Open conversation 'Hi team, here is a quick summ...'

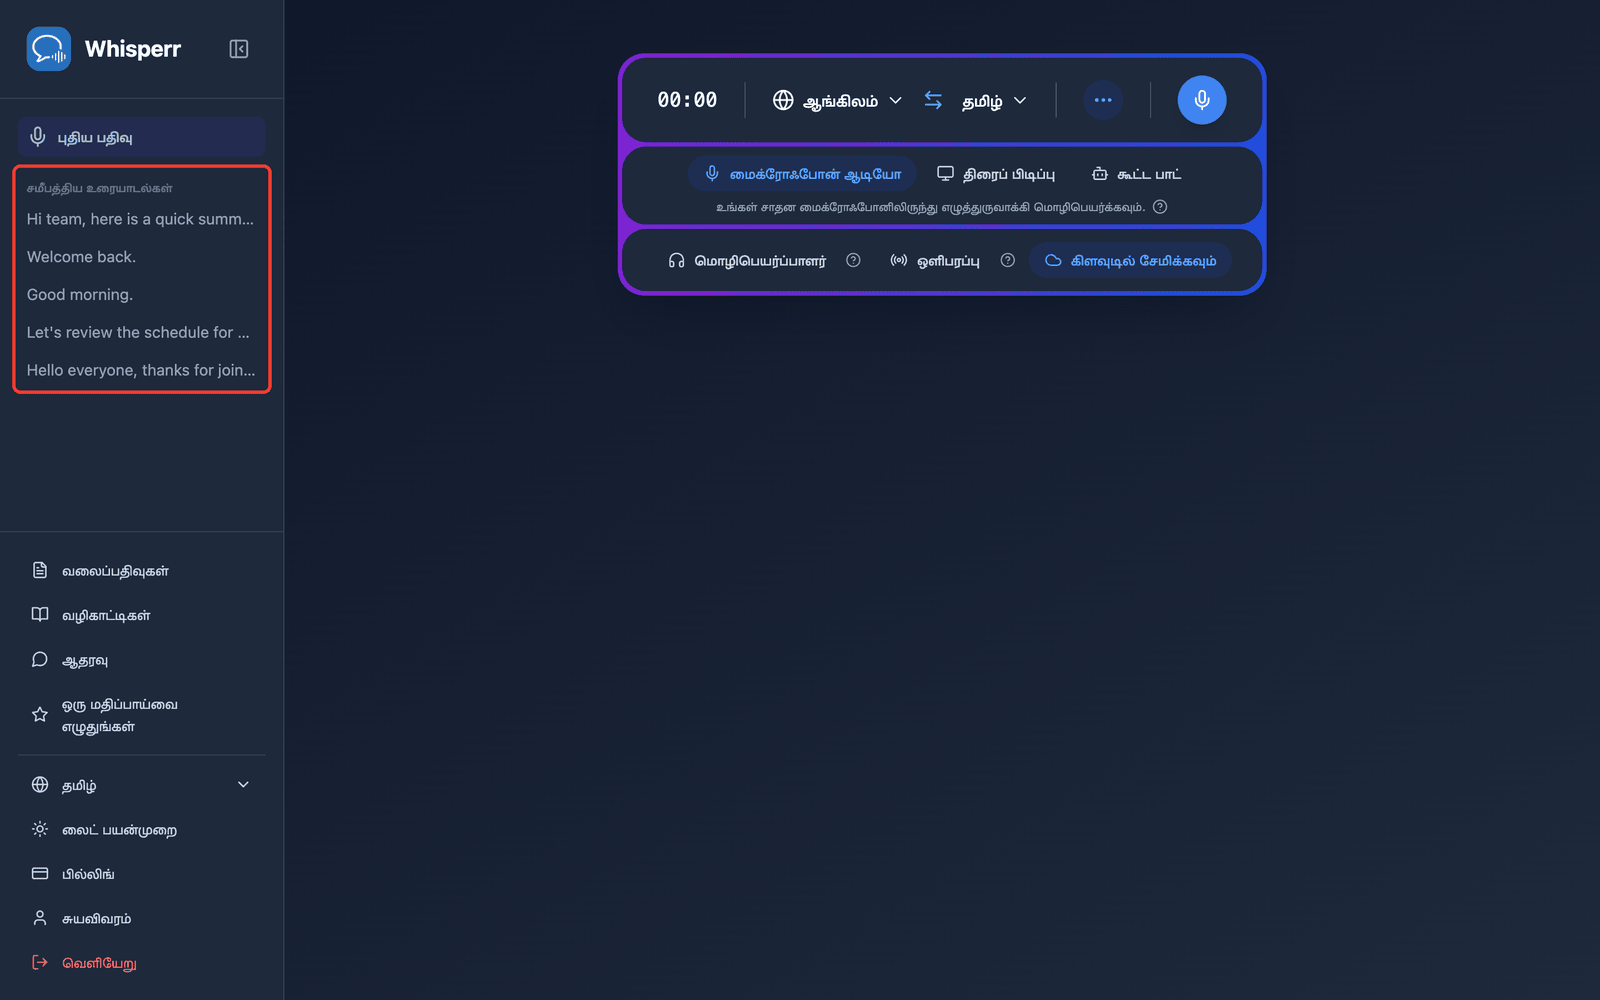[141, 219]
